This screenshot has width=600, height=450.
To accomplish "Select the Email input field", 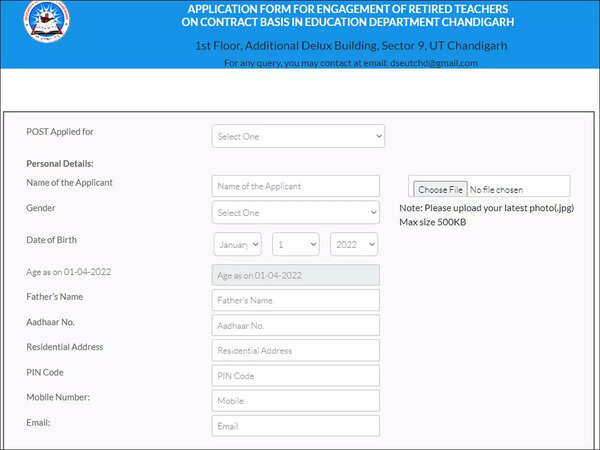I will coord(295,426).
